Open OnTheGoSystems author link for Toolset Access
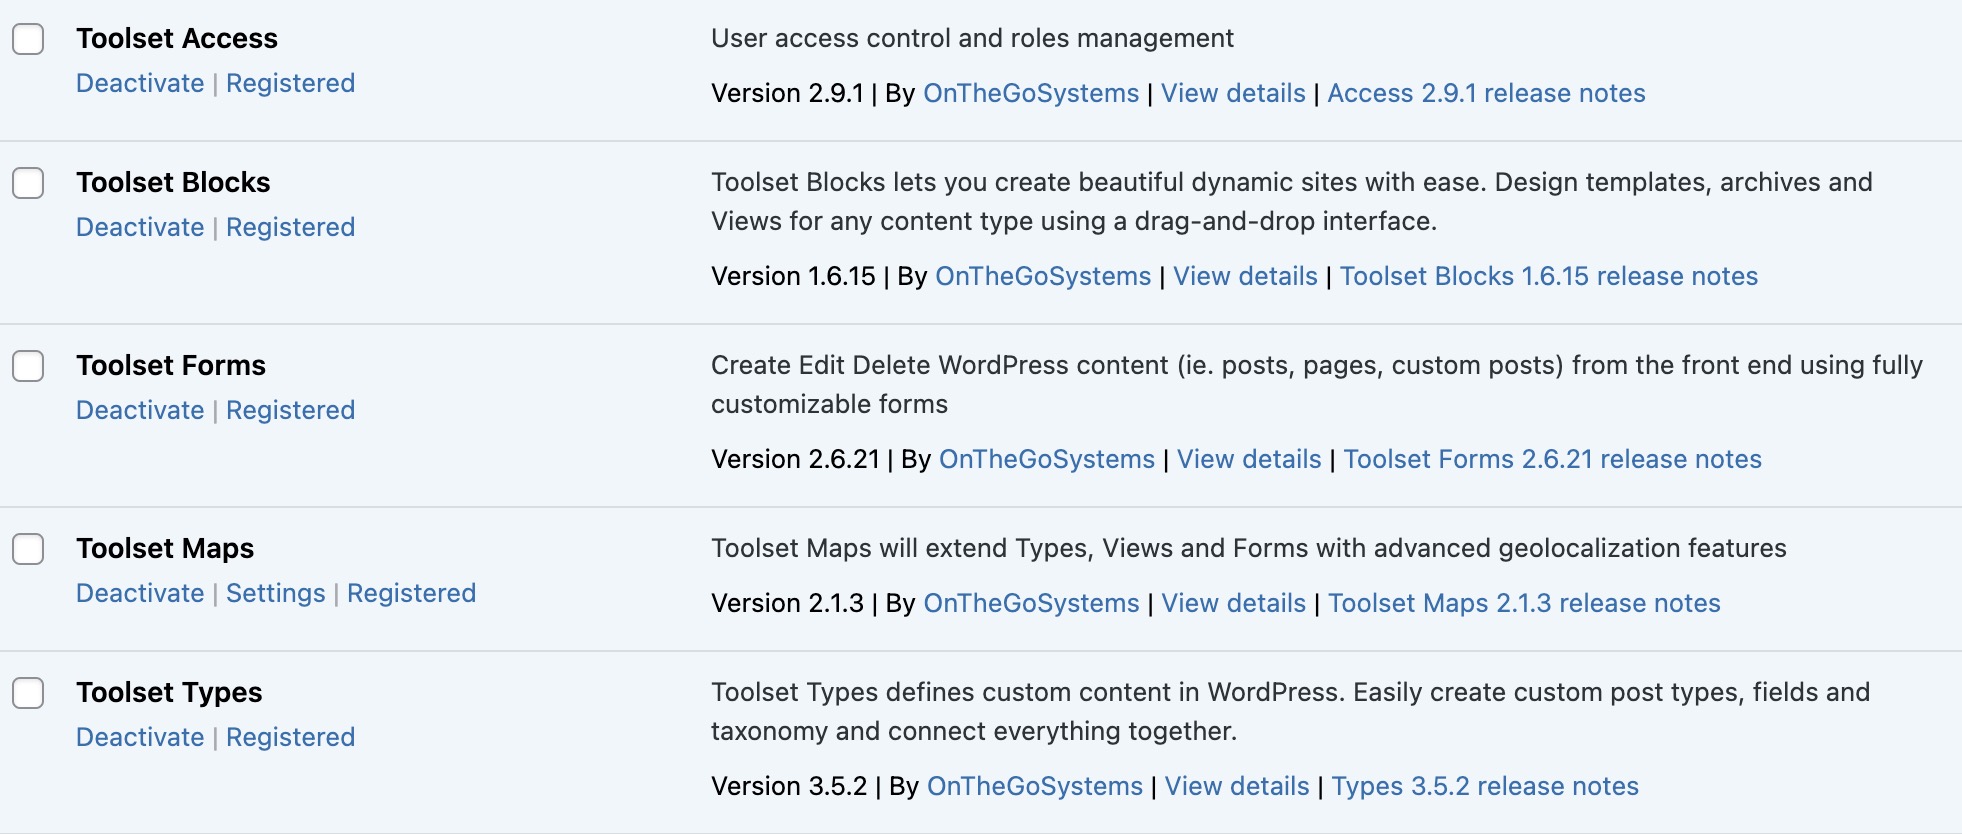The image size is (1962, 834). 1031,93
